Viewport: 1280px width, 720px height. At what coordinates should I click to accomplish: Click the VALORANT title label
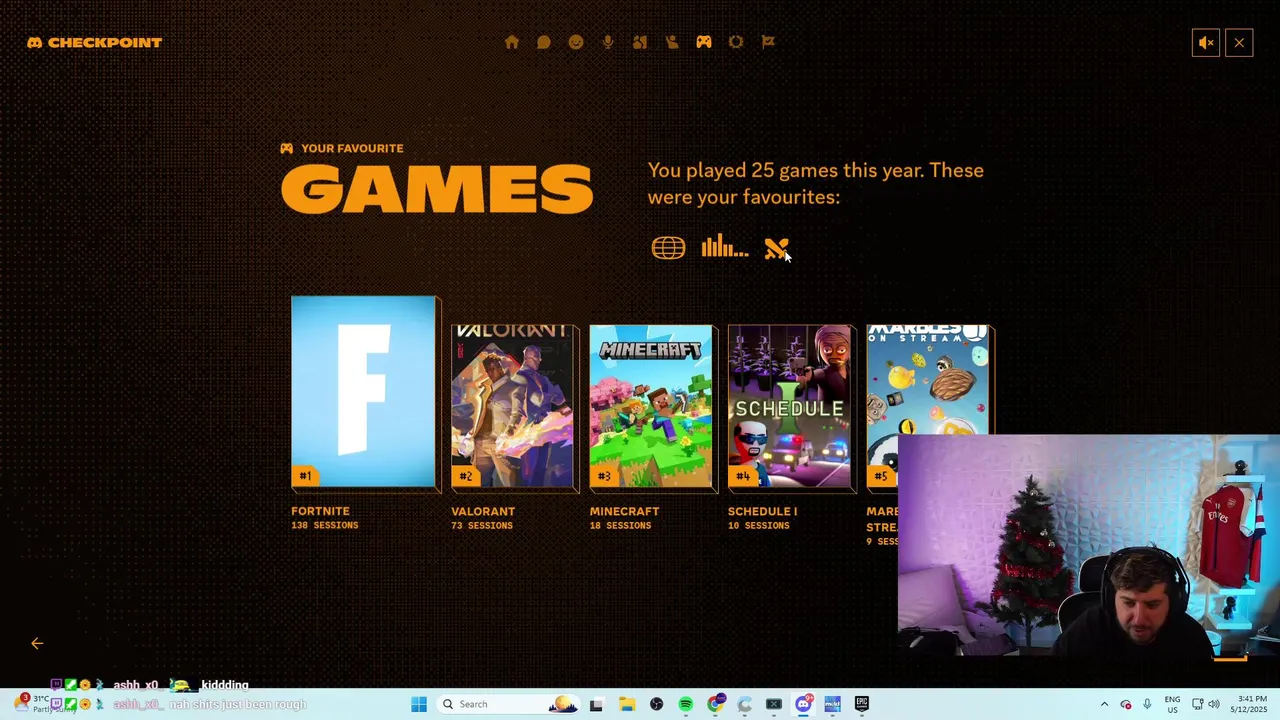483,511
